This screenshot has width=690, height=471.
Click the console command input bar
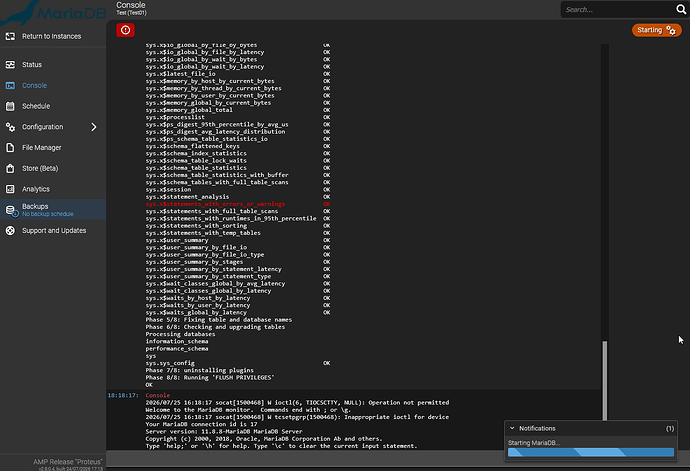pos(305,458)
